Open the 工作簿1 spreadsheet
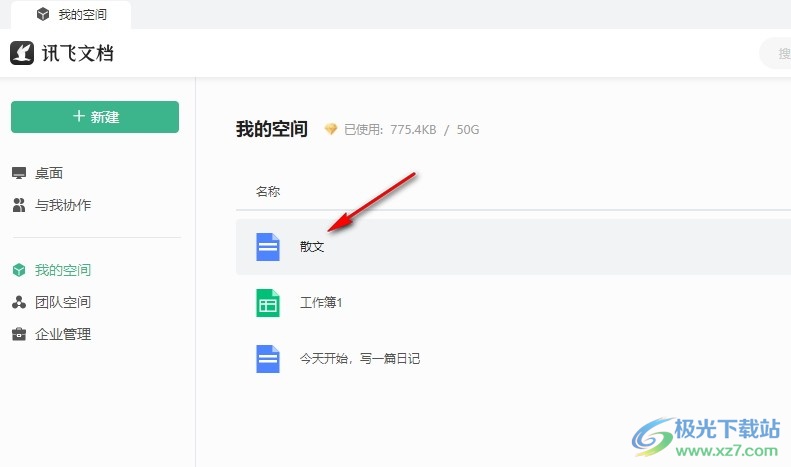The image size is (791, 467). [321, 303]
